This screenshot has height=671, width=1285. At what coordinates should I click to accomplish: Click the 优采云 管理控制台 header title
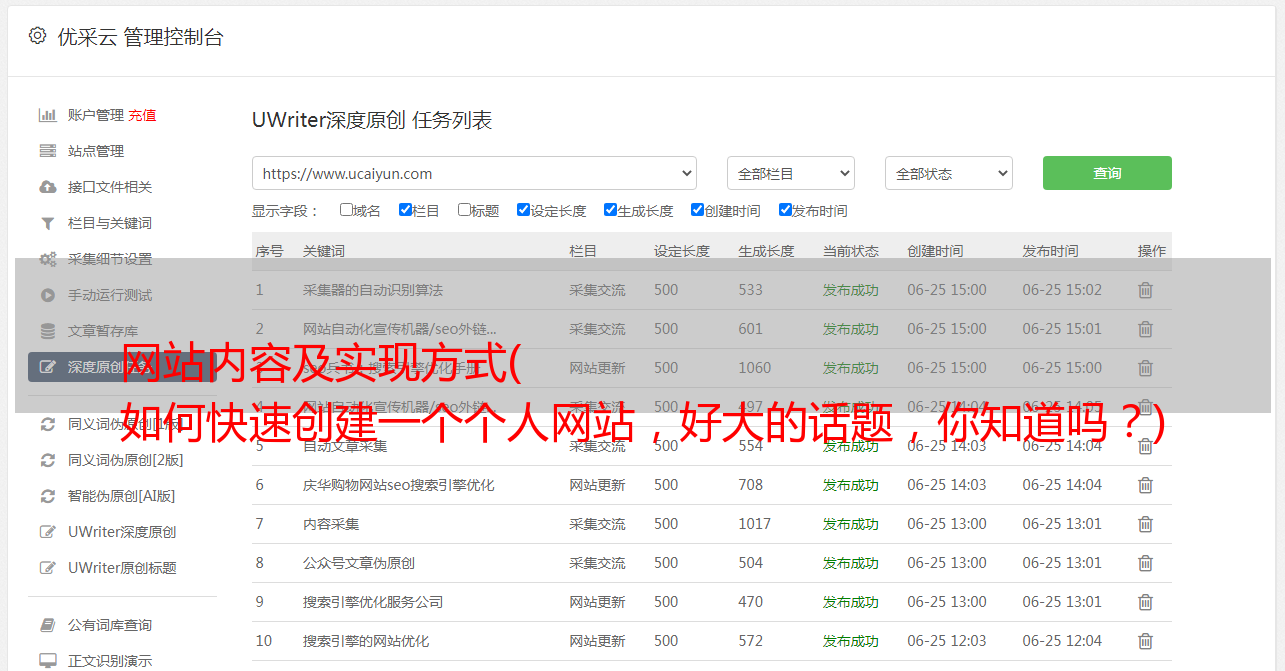click(140, 37)
